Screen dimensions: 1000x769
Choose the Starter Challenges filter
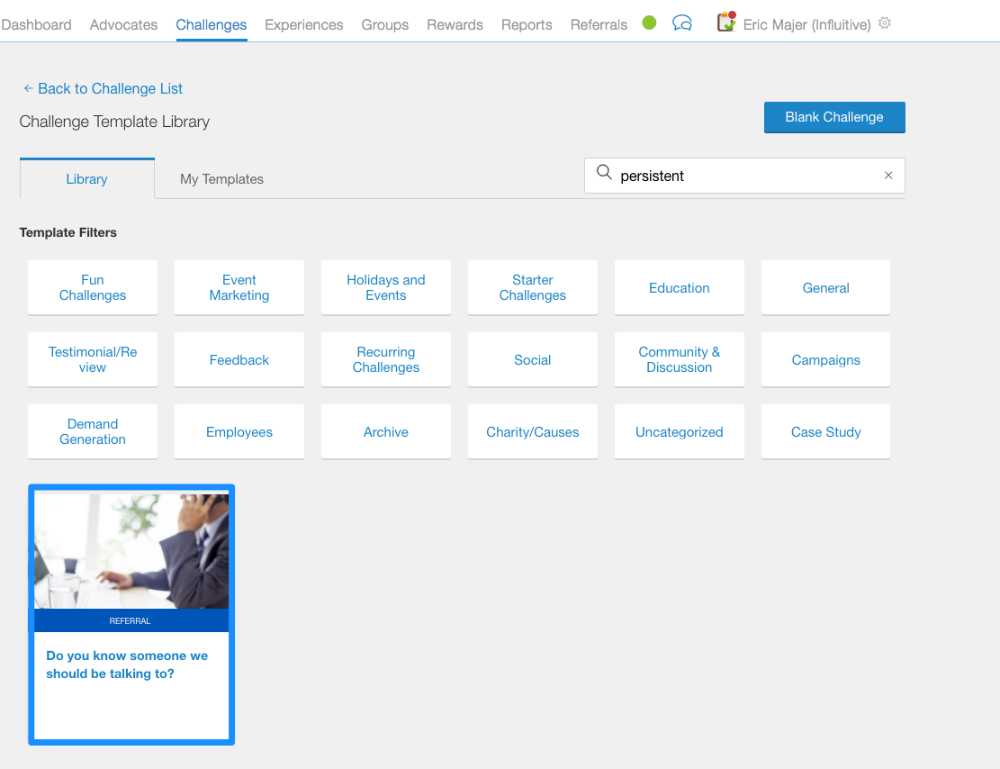533,288
